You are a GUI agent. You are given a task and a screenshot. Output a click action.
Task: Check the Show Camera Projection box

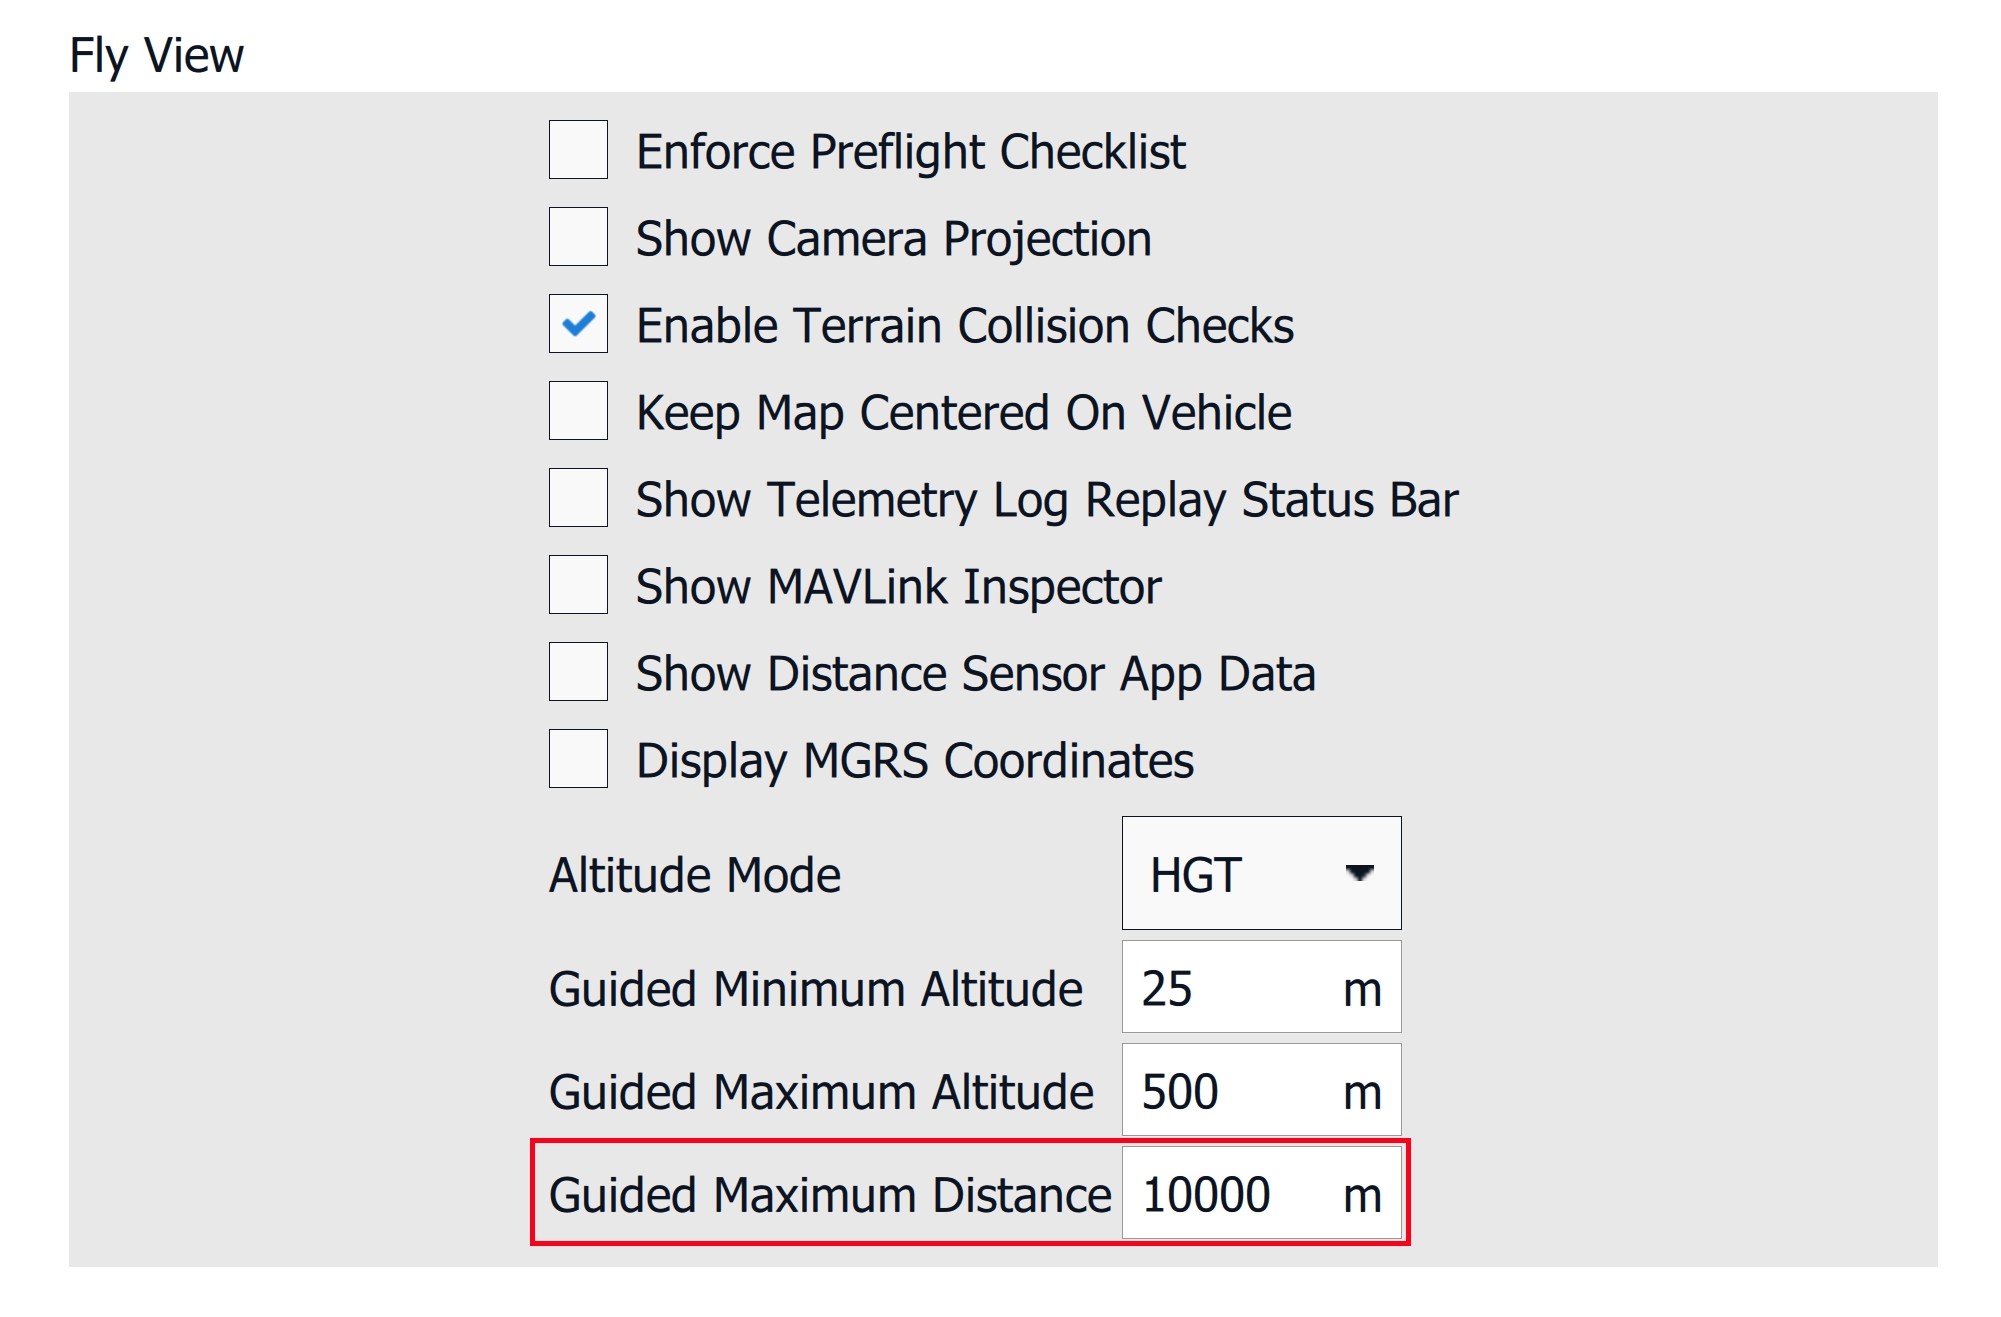[x=578, y=237]
